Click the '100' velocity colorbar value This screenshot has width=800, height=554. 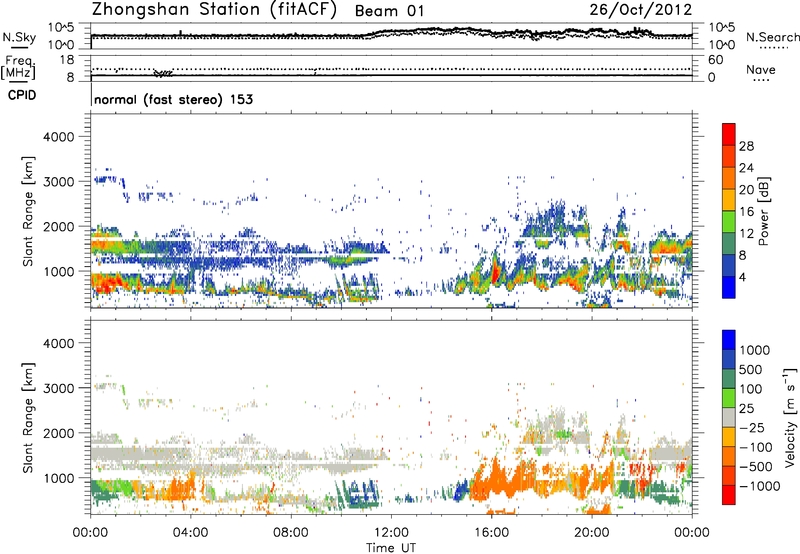pyautogui.click(x=751, y=389)
